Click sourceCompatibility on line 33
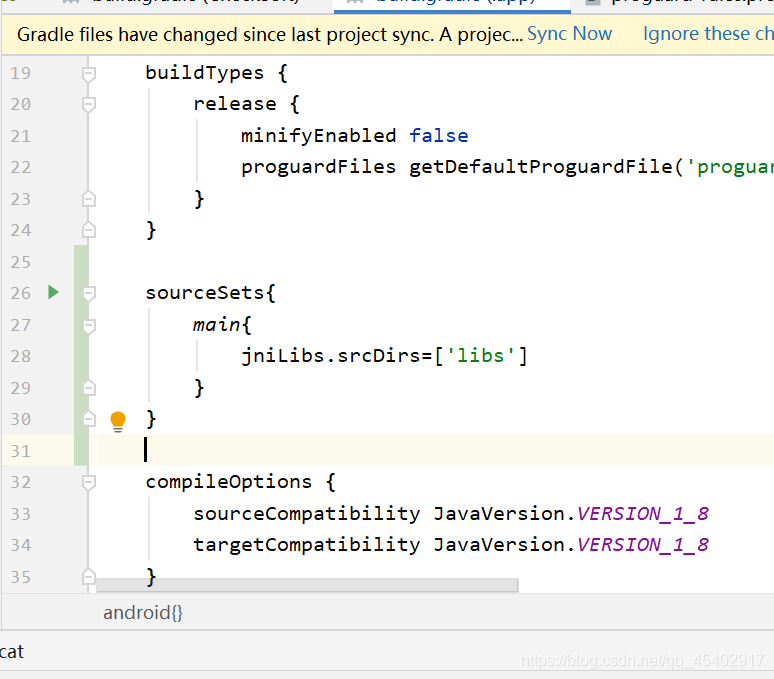Screen dimensions: 774x679 point(307,514)
